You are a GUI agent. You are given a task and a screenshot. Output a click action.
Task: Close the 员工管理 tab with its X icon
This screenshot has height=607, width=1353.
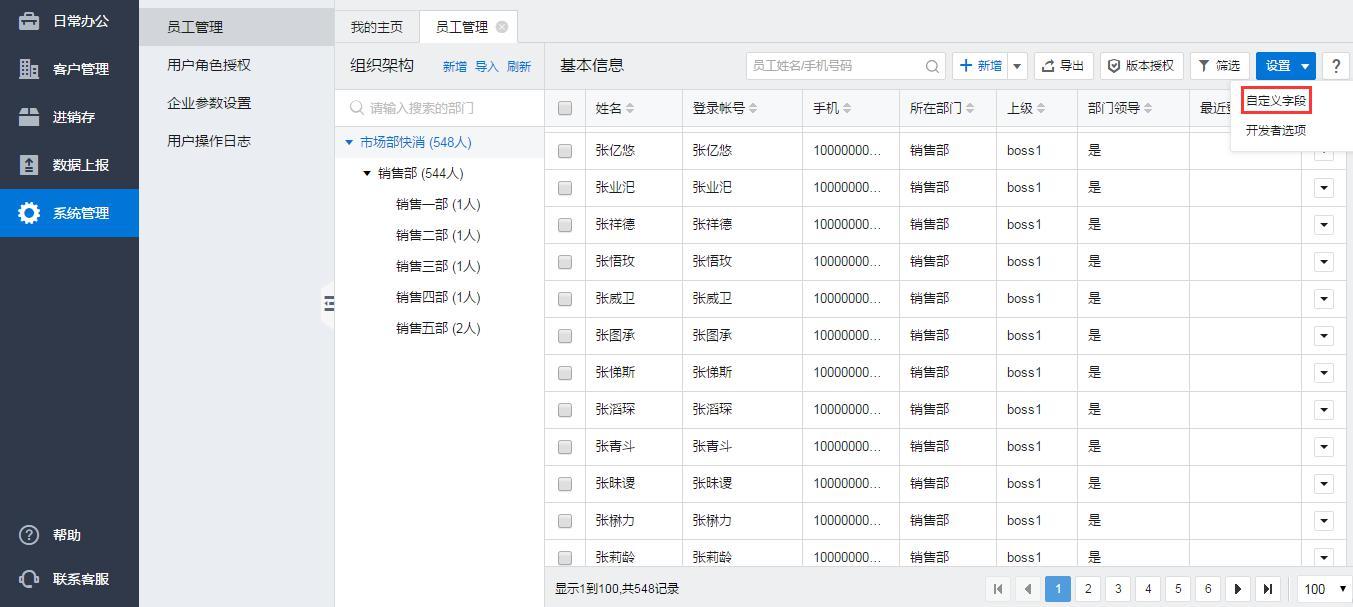point(502,27)
